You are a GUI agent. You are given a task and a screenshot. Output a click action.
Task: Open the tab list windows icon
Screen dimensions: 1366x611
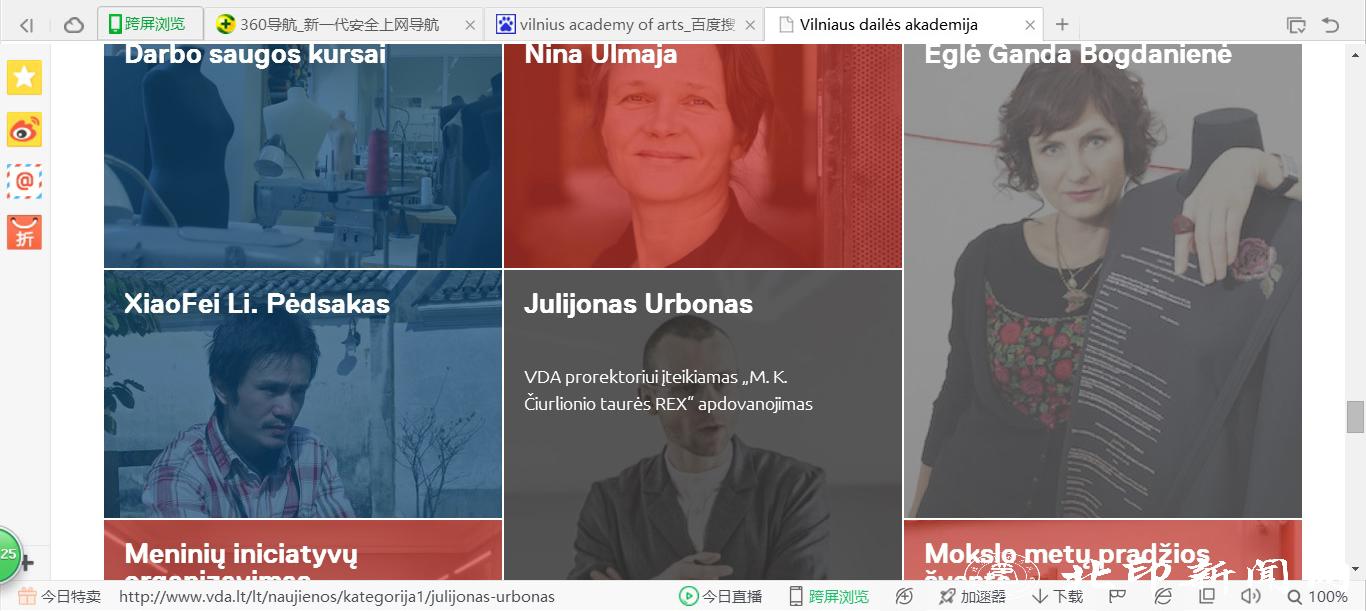1296,25
